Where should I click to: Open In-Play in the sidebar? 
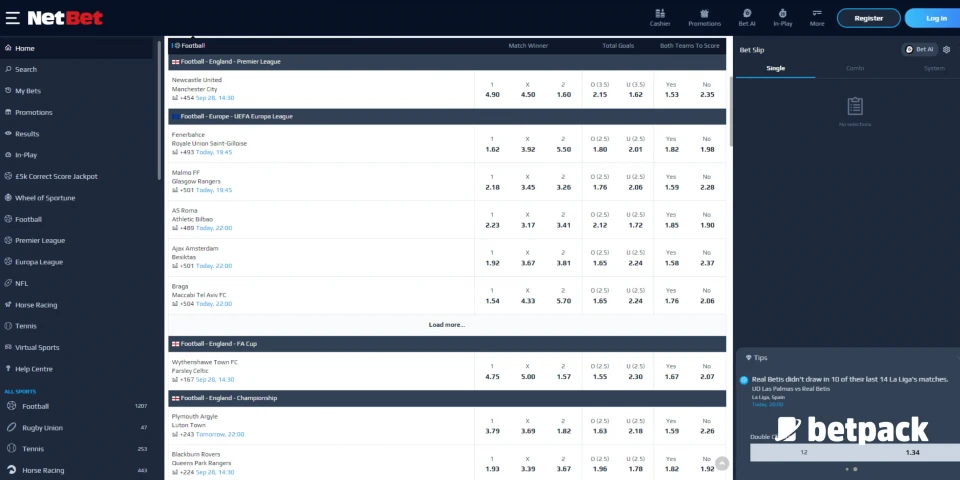click(76, 156)
